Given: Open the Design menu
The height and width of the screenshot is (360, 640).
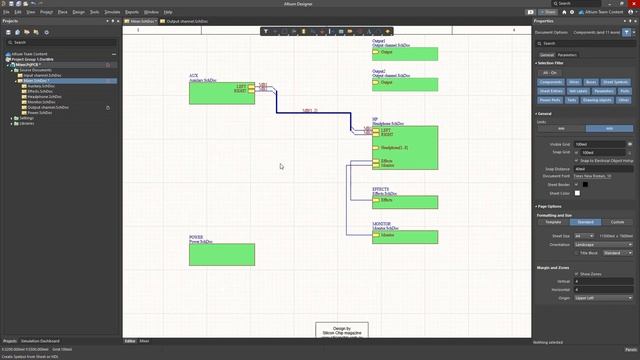Looking at the screenshot, I should pyautogui.click(x=78, y=12).
